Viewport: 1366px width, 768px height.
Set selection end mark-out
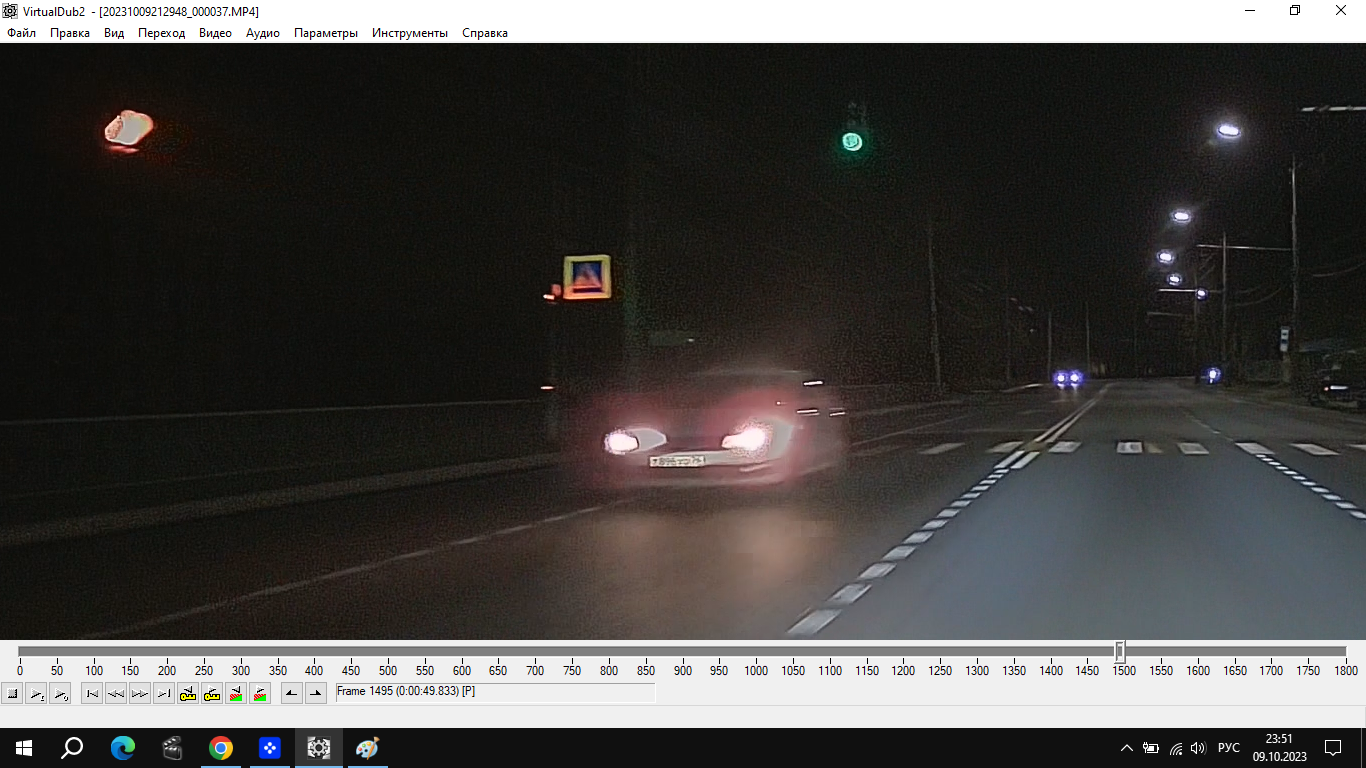coord(316,693)
